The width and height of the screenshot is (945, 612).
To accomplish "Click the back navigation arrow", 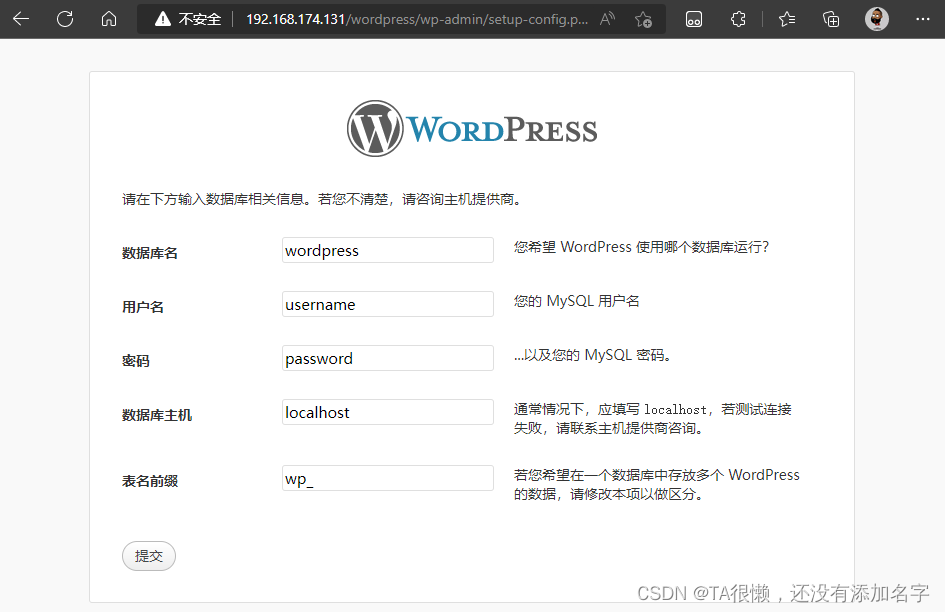I will pos(20,18).
